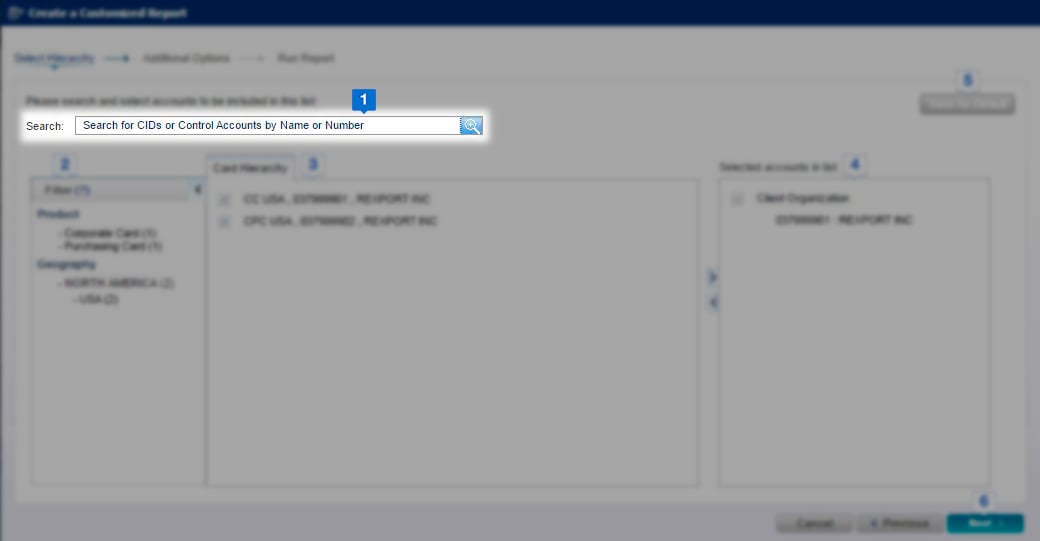The width and height of the screenshot is (1040, 541).
Task: Click the callout marker number 3
Action: click(x=313, y=164)
